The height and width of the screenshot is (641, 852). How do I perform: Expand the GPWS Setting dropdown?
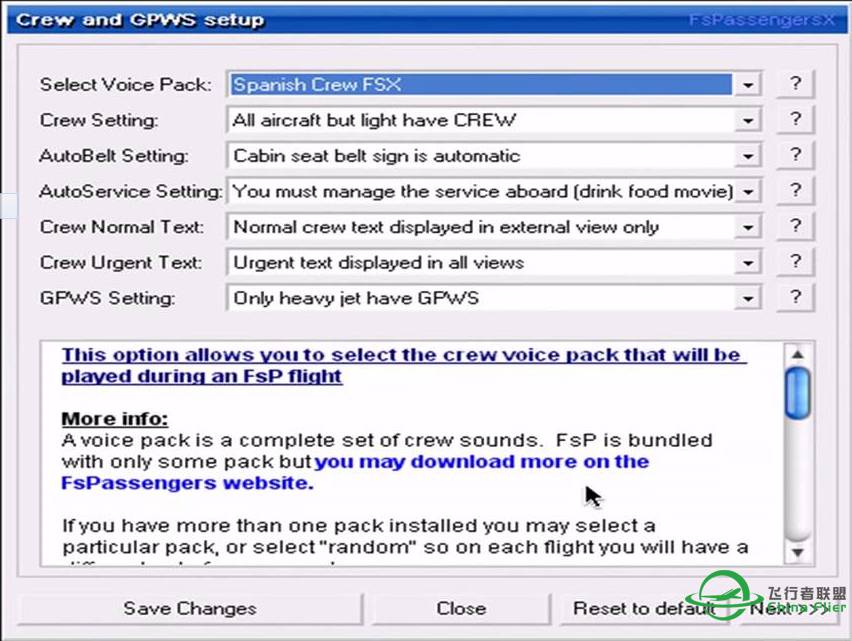[x=747, y=298]
